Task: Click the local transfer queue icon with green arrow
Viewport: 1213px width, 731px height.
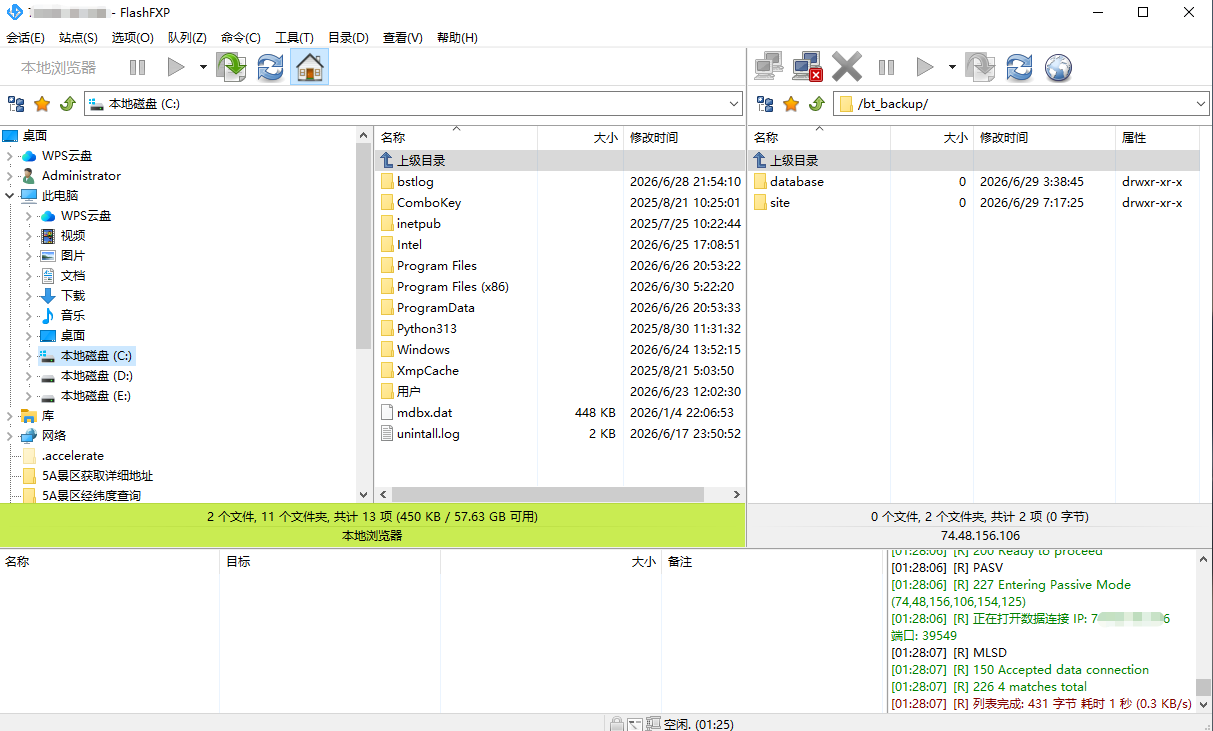Action: point(231,67)
